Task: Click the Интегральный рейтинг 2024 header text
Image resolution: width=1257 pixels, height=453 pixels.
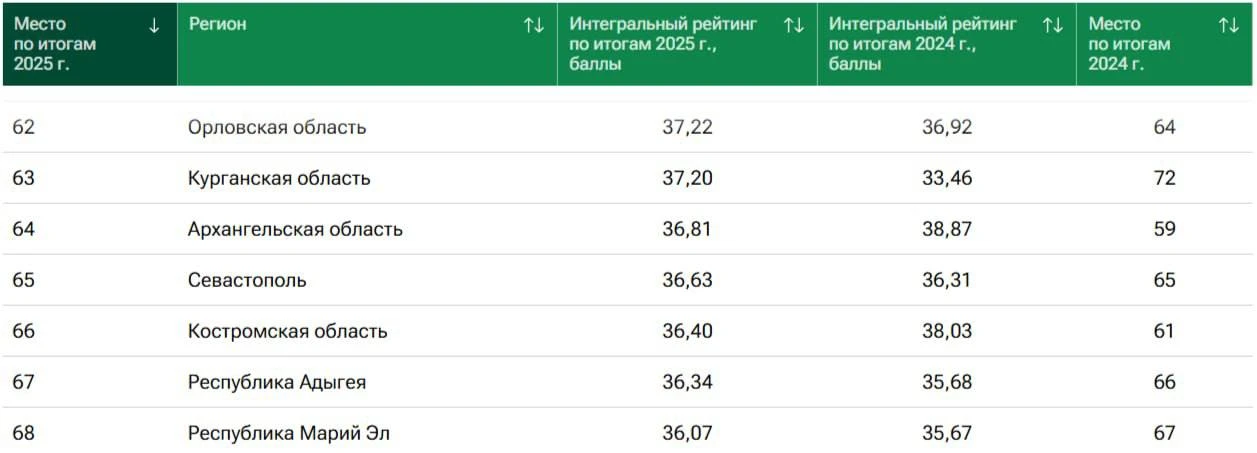Action: tap(923, 44)
